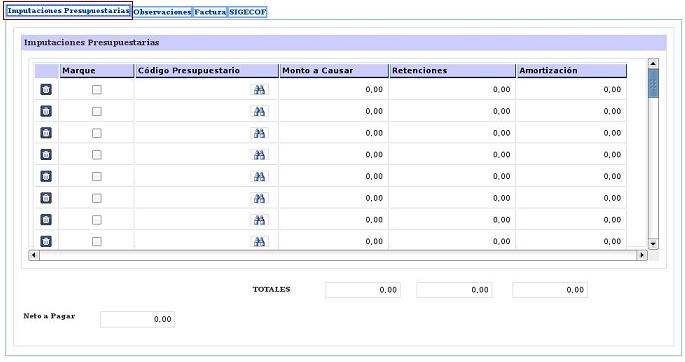Tick the Marque checkbox in the fifth row

pyautogui.click(x=97, y=176)
